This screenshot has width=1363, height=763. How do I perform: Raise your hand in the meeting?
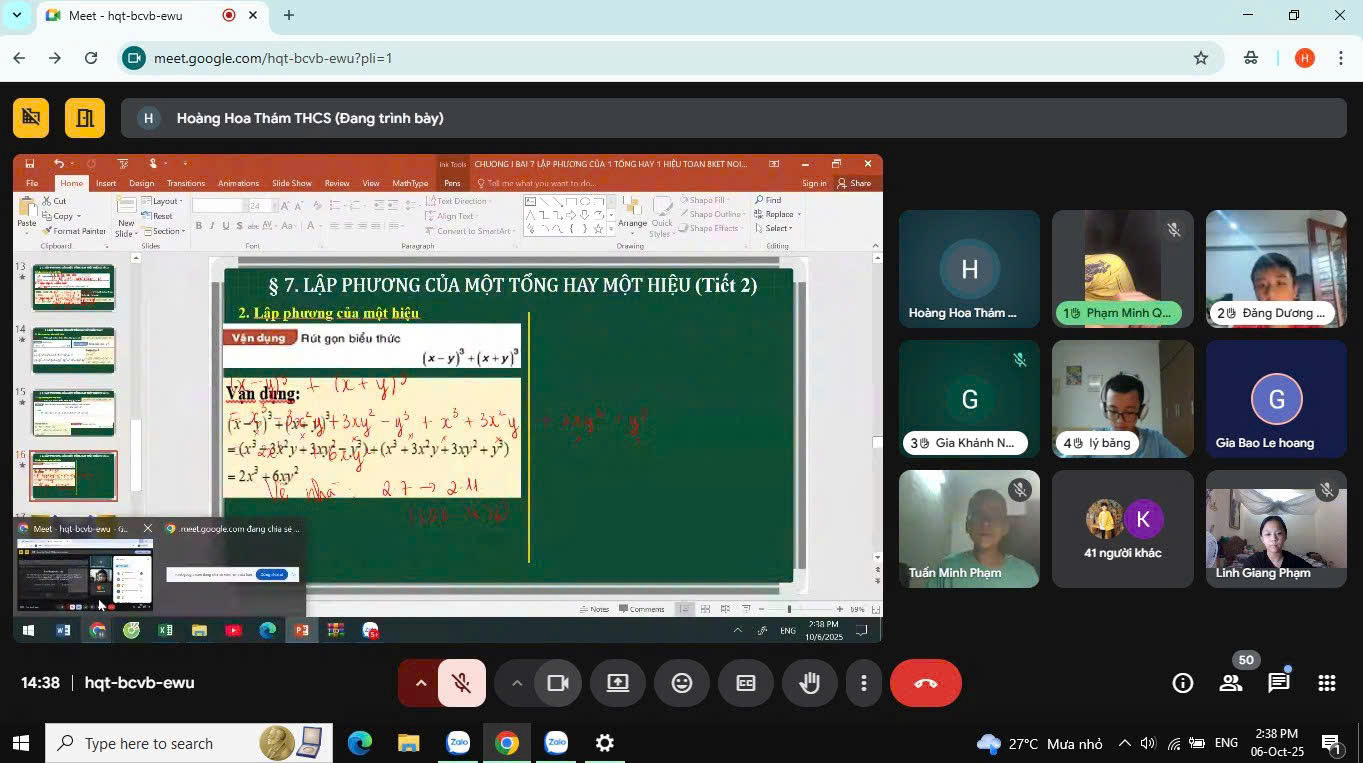[810, 683]
